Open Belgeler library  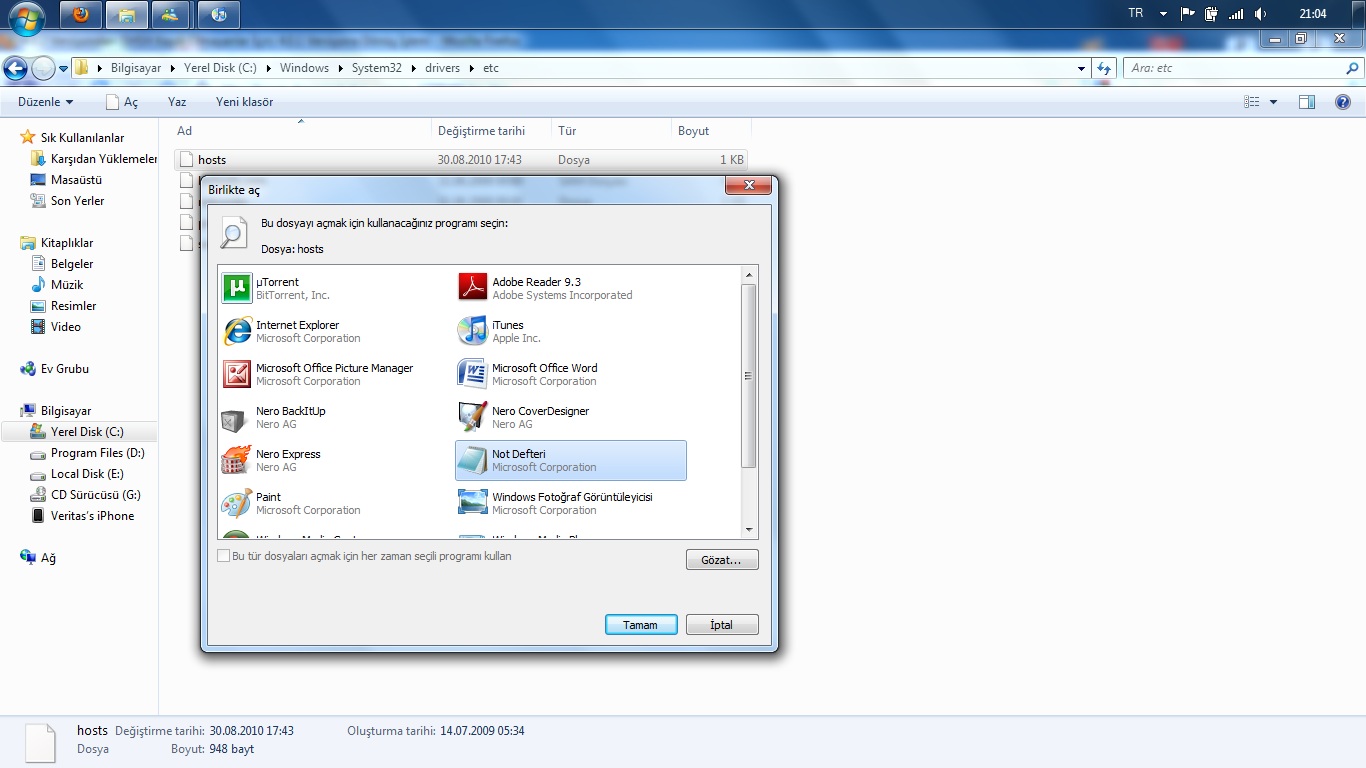[x=72, y=264]
